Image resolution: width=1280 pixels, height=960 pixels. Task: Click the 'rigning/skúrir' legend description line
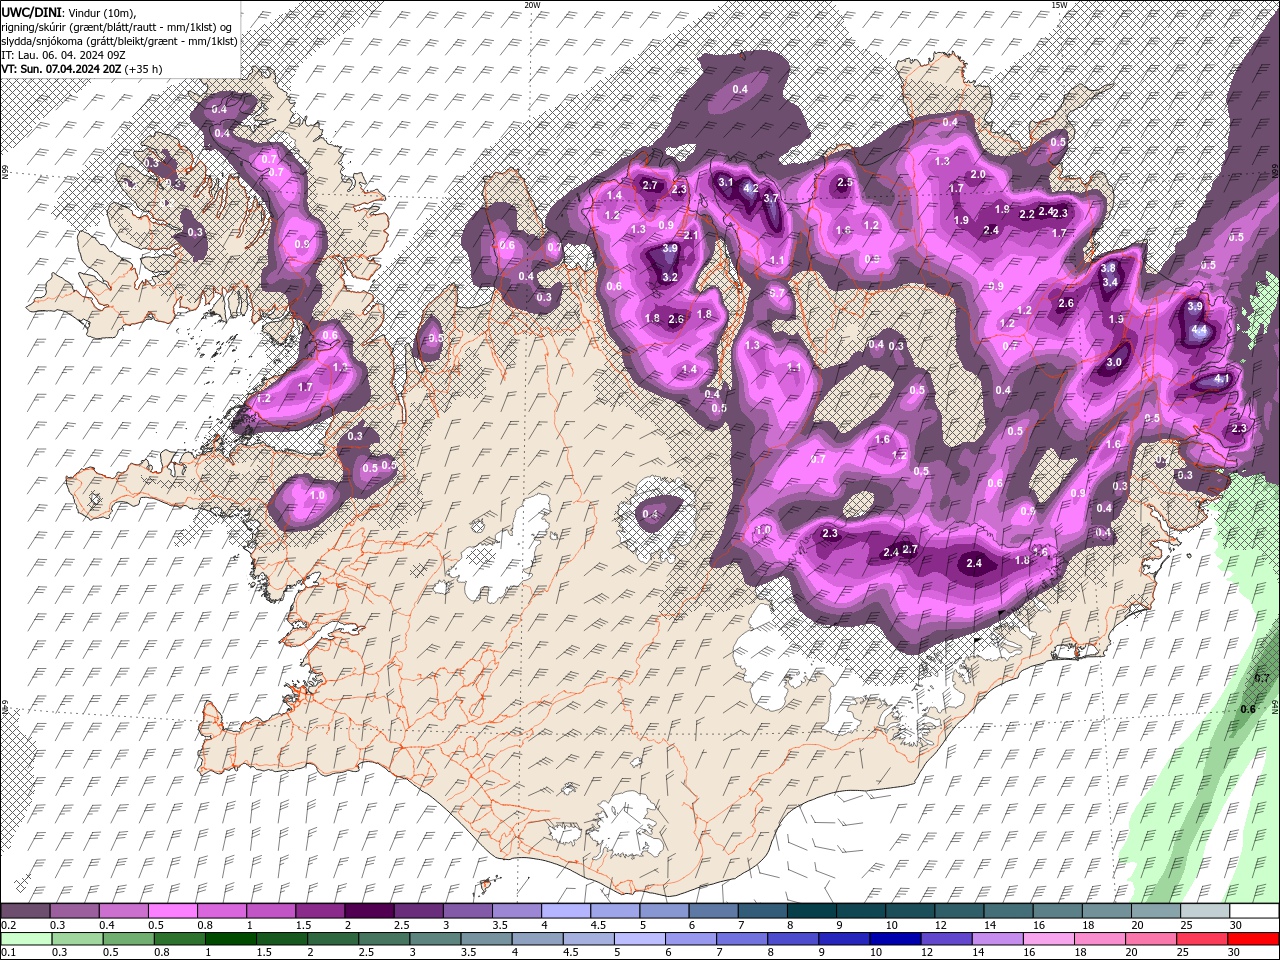click(x=118, y=26)
